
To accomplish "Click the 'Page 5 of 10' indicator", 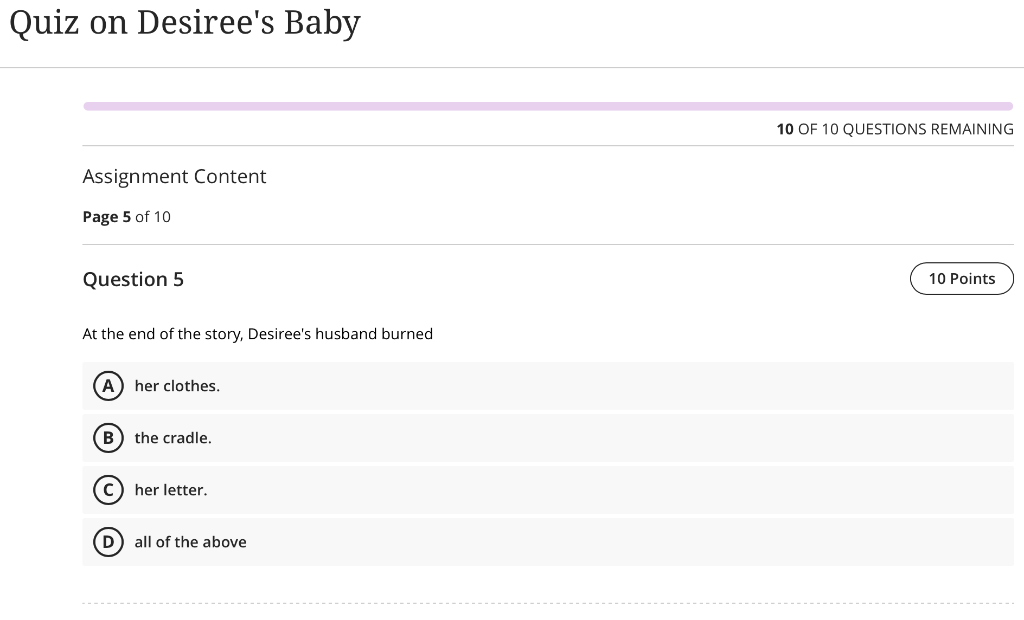I will 126,216.
